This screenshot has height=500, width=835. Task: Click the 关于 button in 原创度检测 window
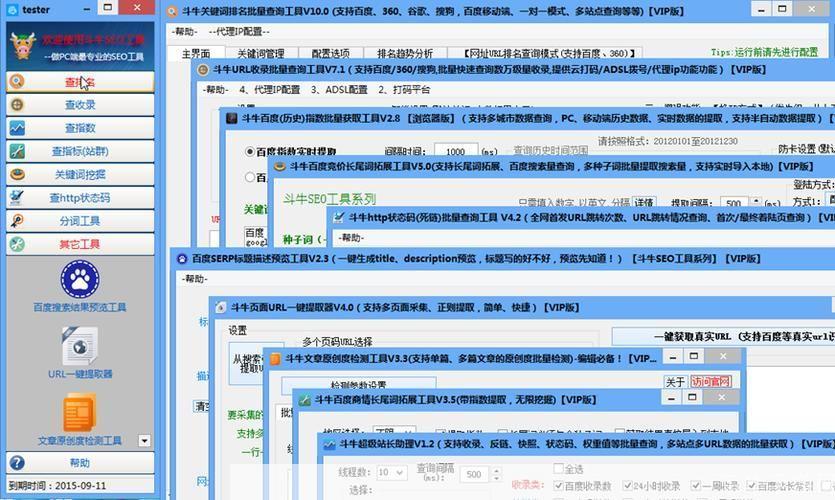point(675,382)
